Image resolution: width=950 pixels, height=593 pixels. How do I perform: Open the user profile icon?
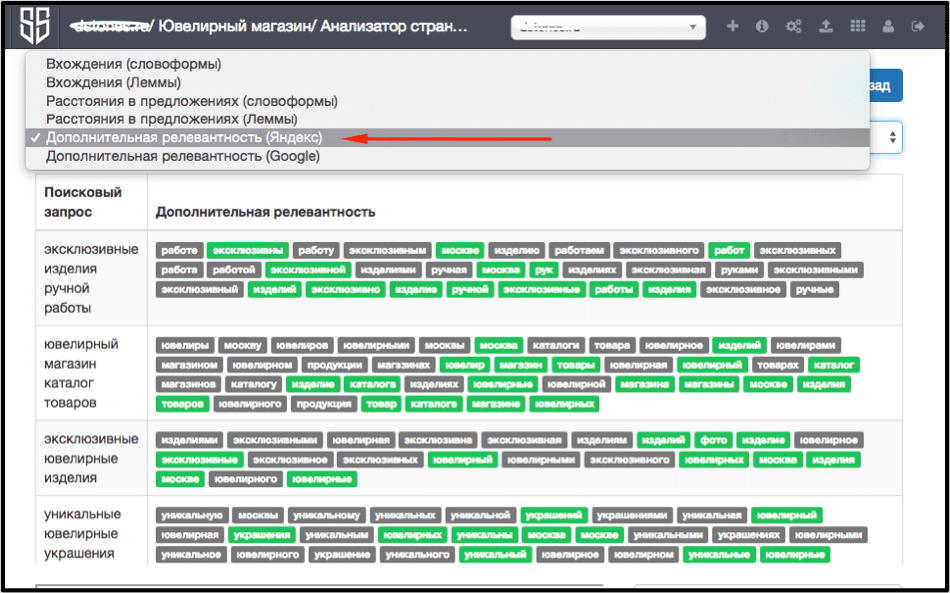pyautogui.click(x=888, y=27)
